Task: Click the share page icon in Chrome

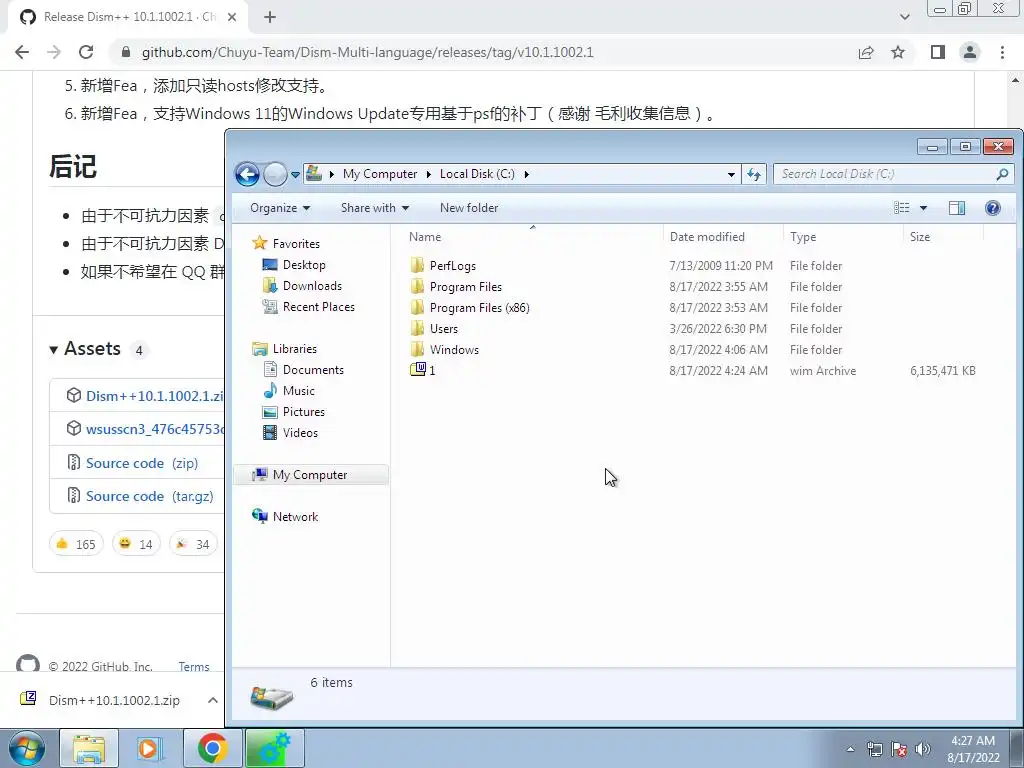Action: pyautogui.click(x=866, y=52)
